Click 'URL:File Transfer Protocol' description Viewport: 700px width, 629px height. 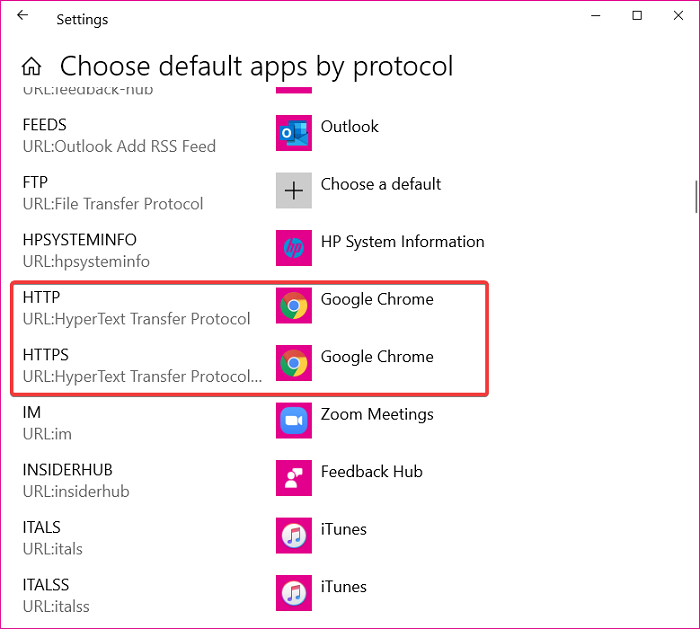113,204
